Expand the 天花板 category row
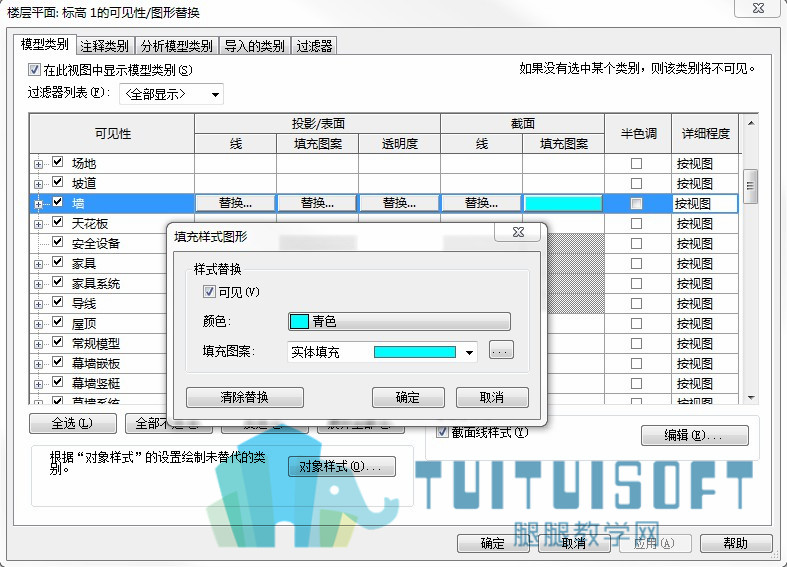 point(38,224)
